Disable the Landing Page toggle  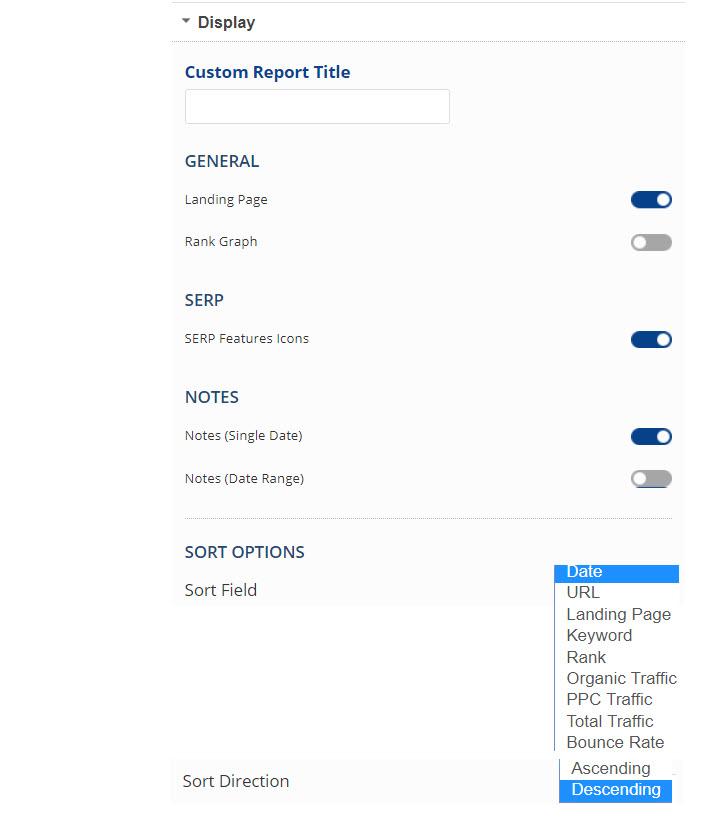point(651,200)
